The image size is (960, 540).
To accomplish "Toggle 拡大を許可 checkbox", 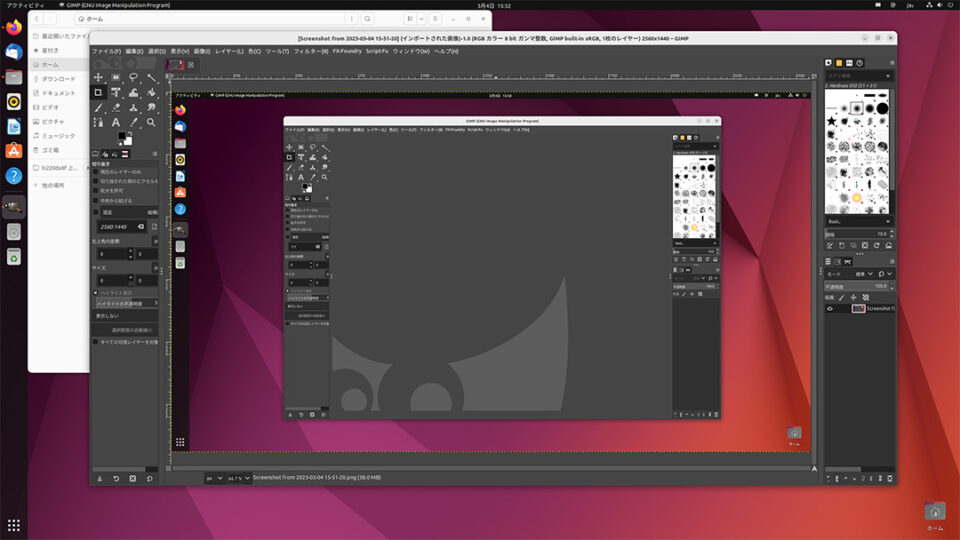I will (x=96, y=191).
